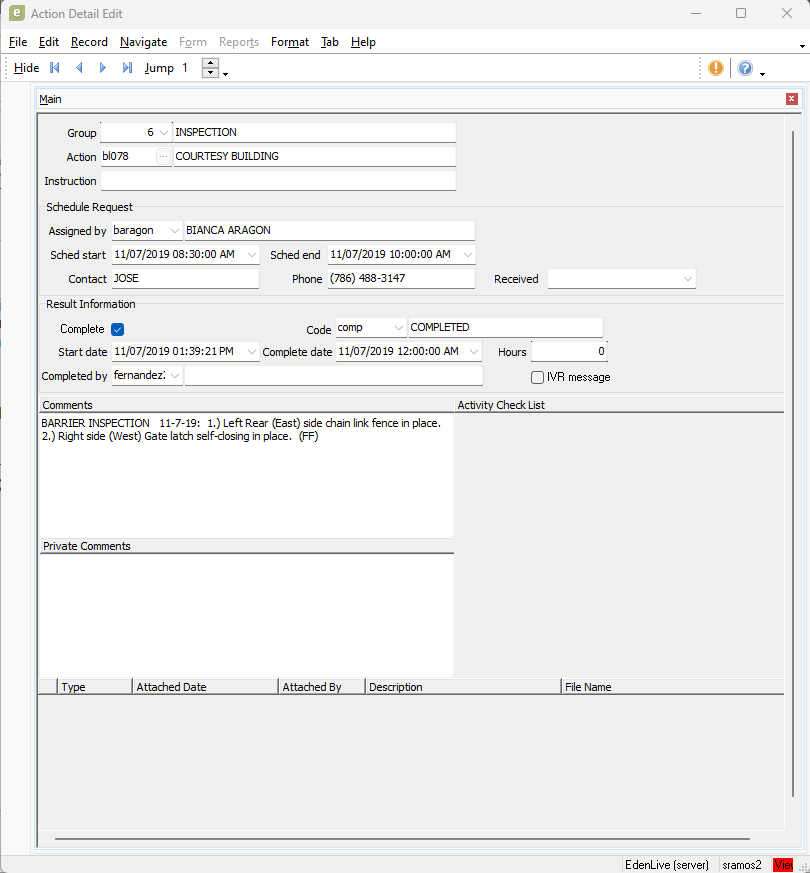Click into the Instruction field
Viewport: 810px width, 873px height.
pyautogui.click(x=278, y=181)
